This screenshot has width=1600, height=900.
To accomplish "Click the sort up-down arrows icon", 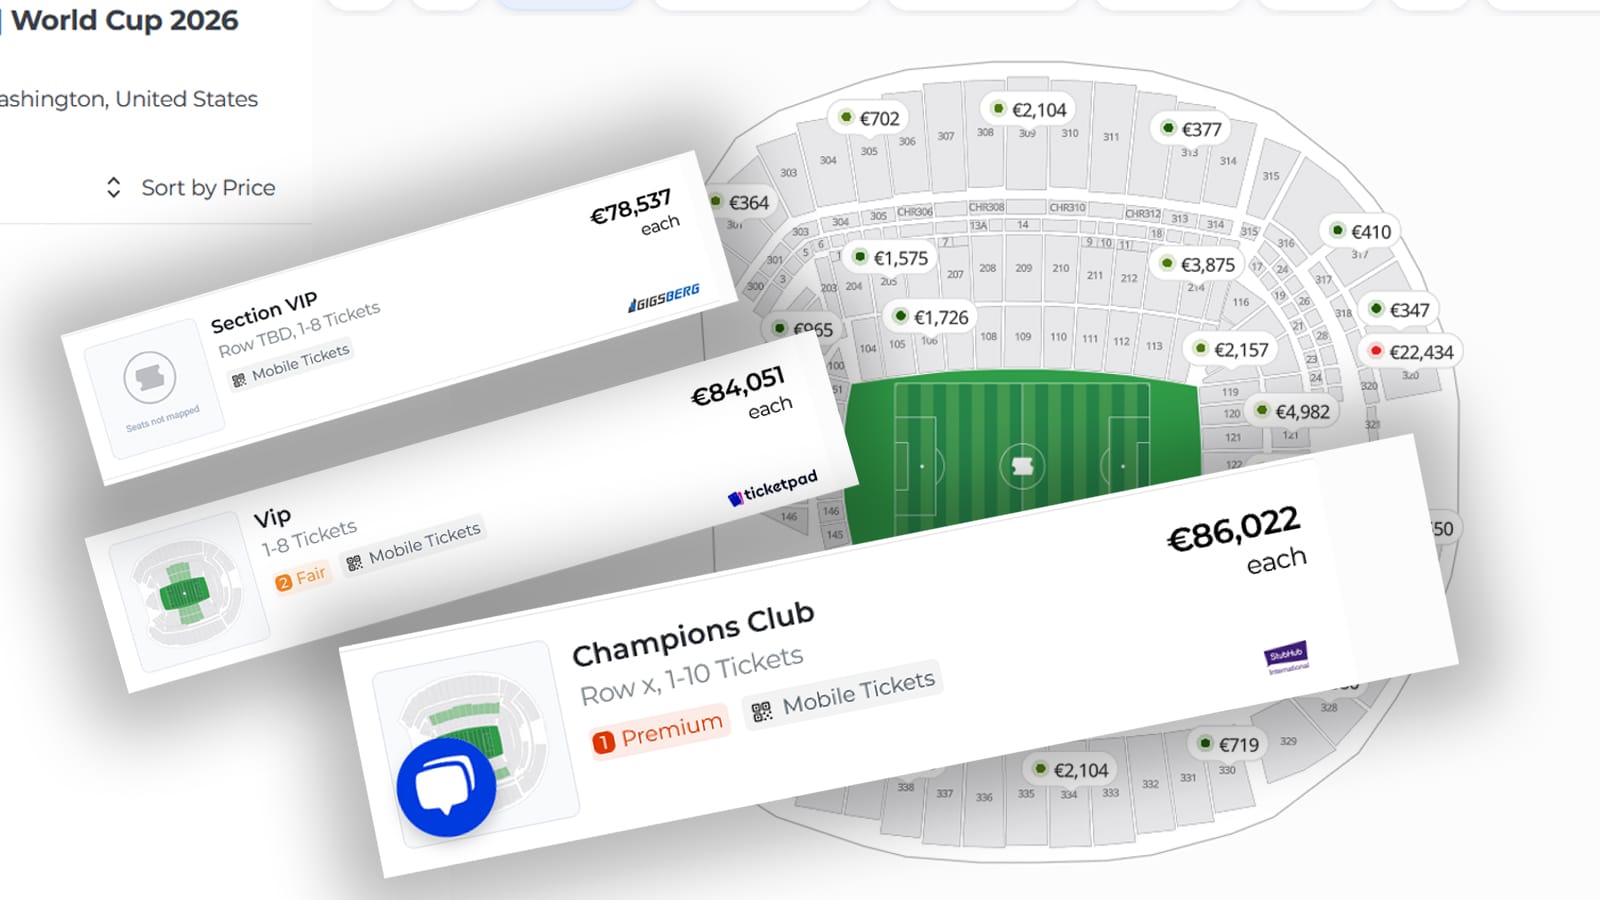I will [x=114, y=188].
